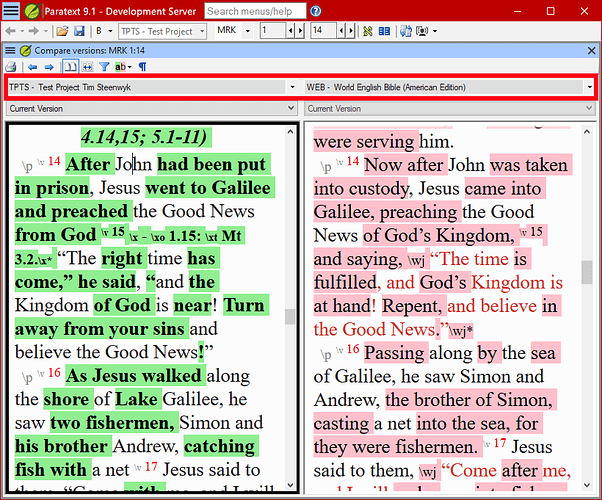Click verse number 17 in right pane
This screenshot has height=500, width=602.
[499, 443]
